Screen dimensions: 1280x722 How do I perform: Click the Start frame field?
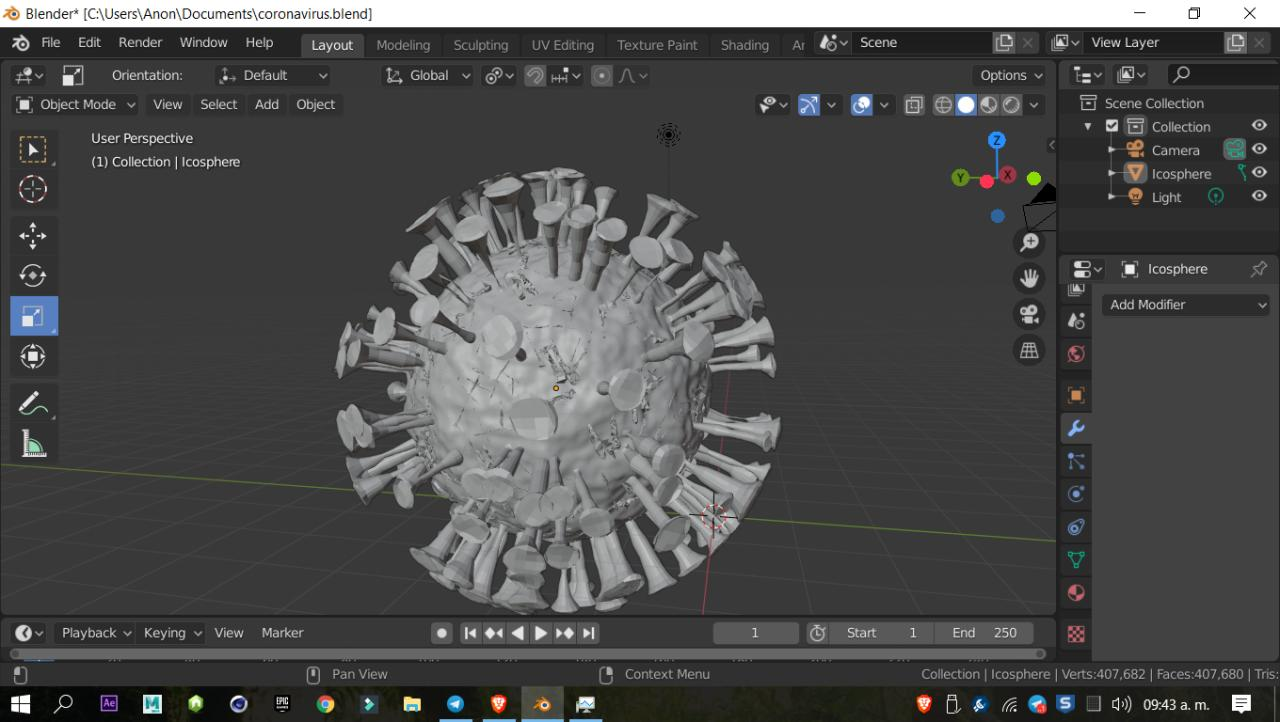[x=882, y=633]
